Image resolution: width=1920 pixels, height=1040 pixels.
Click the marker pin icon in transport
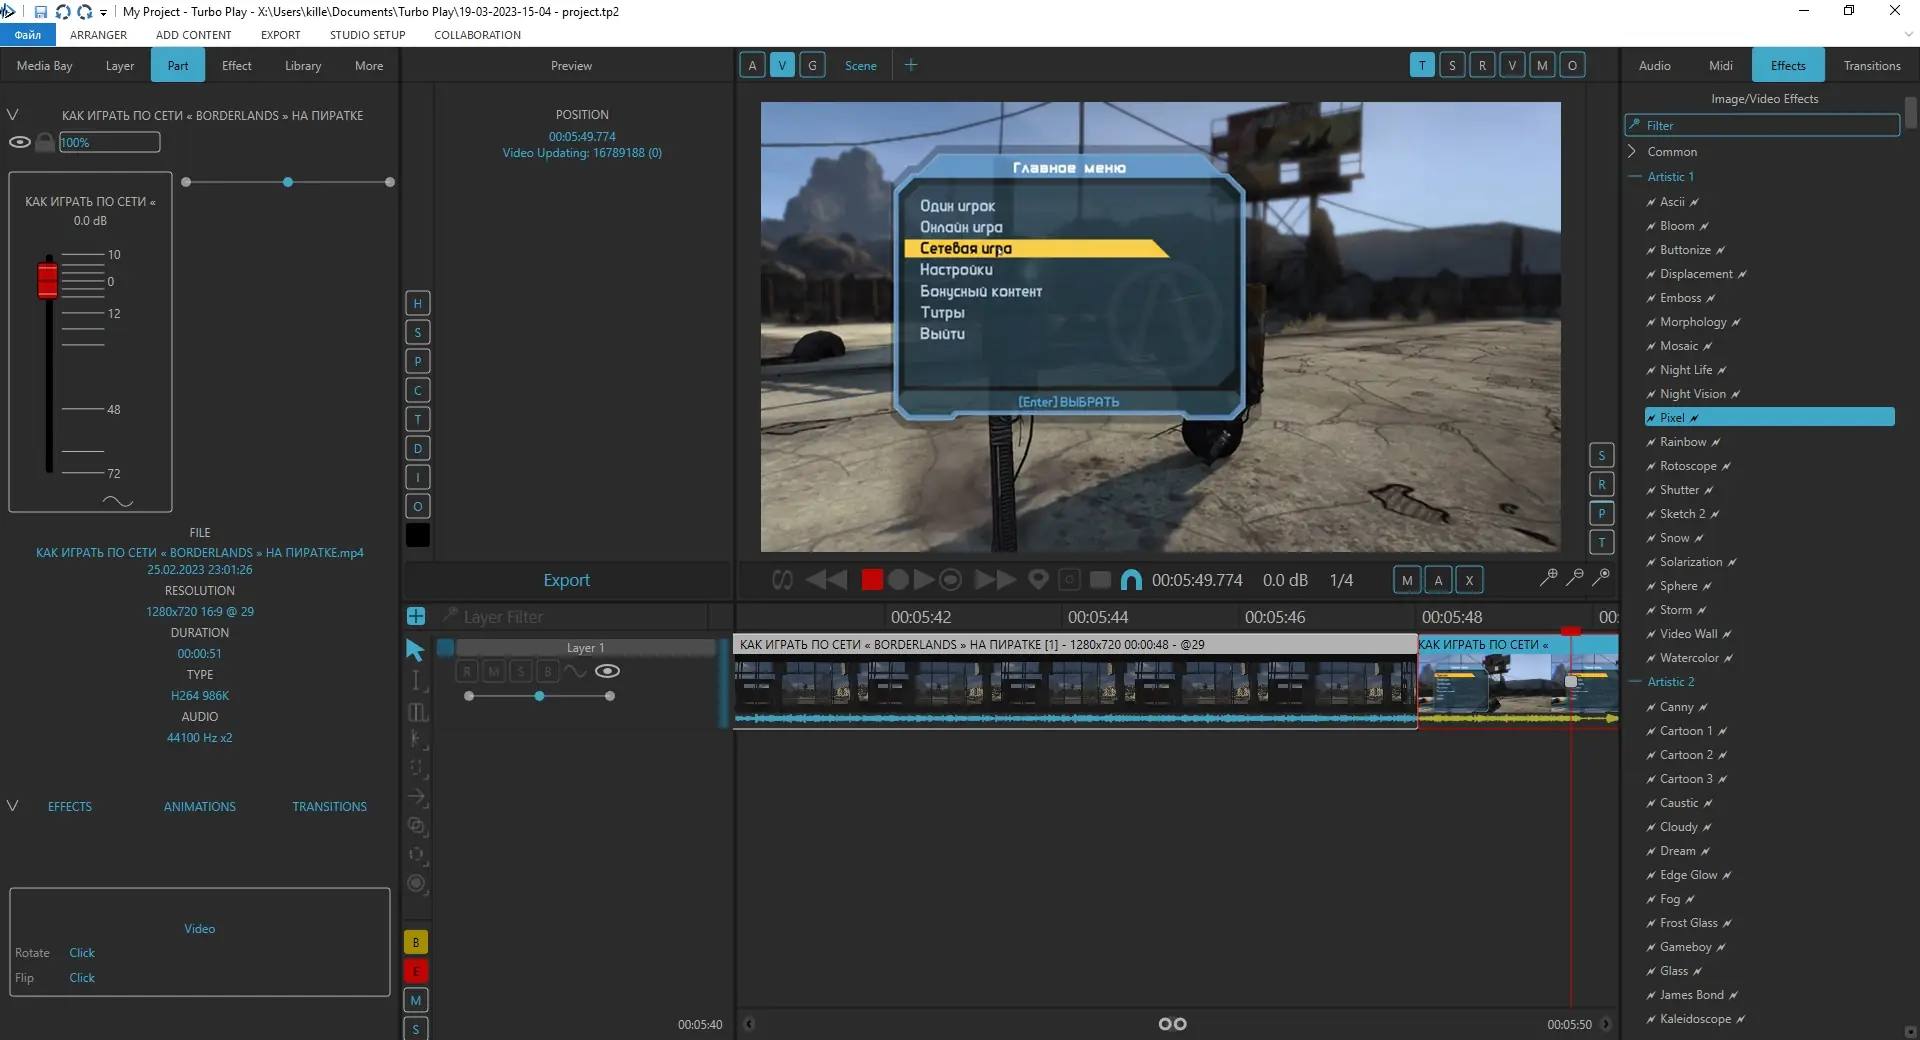point(1039,580)
